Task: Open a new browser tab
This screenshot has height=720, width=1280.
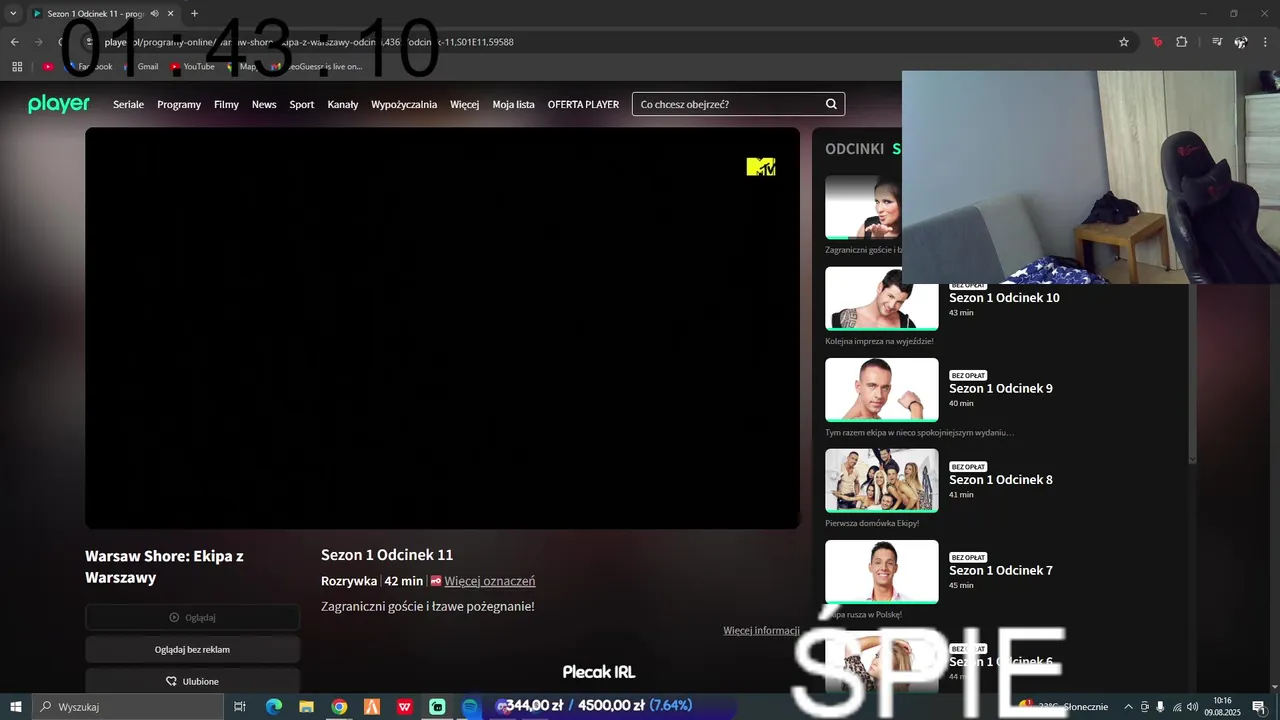Action: click(194, 14)
